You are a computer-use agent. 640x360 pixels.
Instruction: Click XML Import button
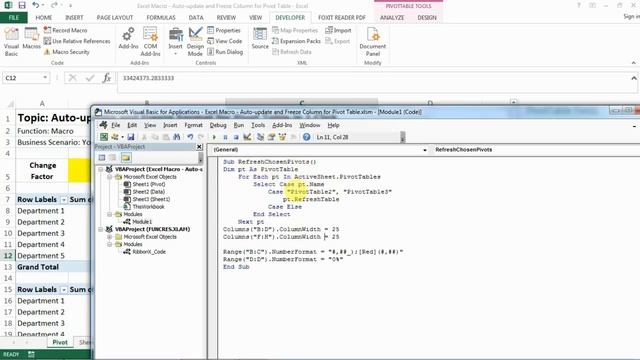(x=338, y=30)
